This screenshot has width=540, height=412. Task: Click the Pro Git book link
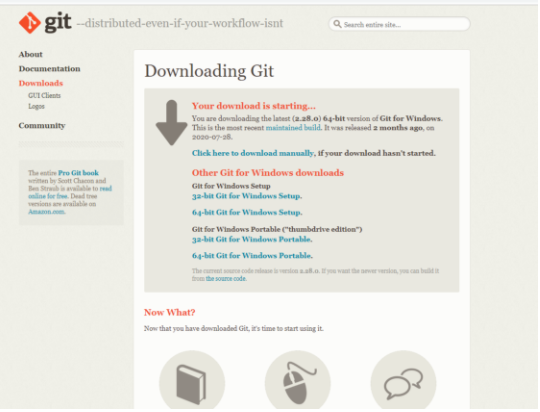(79, 173)
